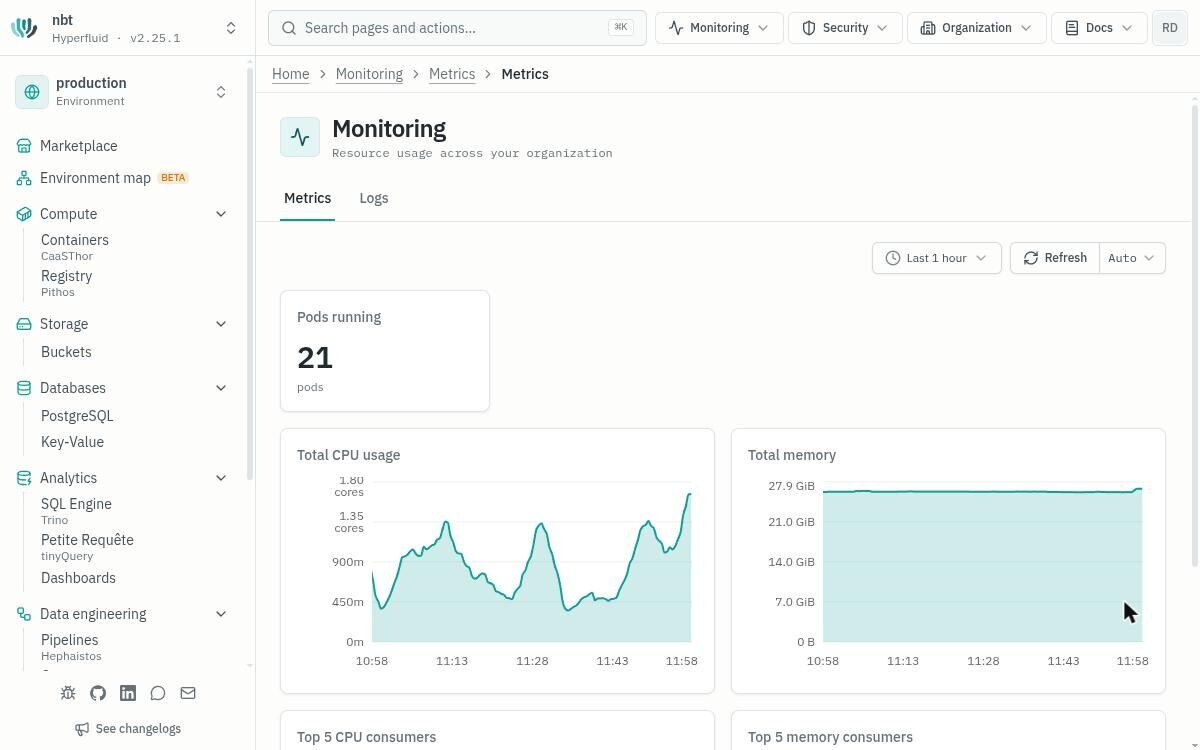1200x750 pixels.
Task: Click the Storage drive icon
Action: [x=24, y=324]
